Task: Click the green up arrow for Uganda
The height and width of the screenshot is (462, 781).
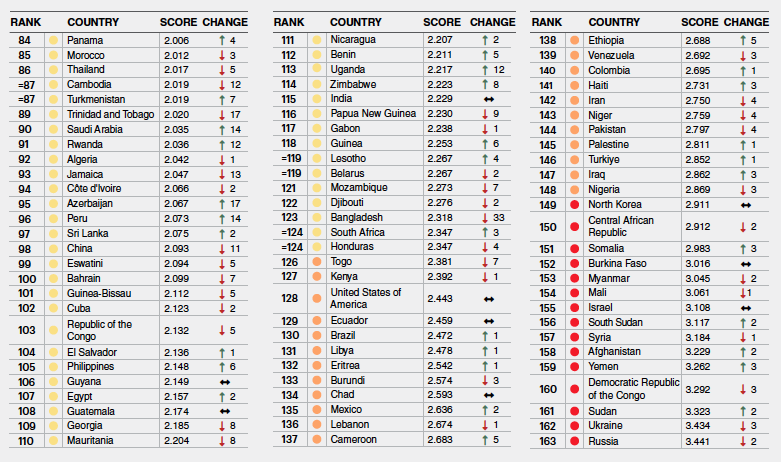Action: 483,70
